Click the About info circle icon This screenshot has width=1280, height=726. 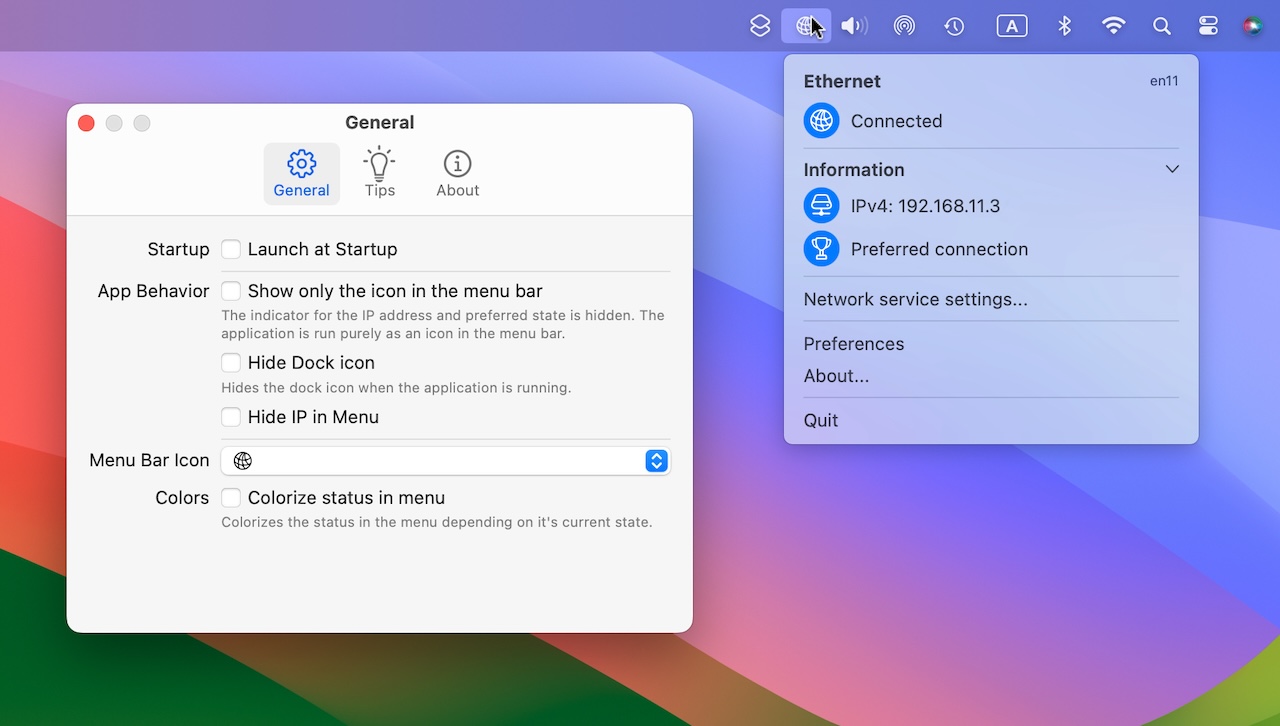pyautogui.click(x=457, y=163)
